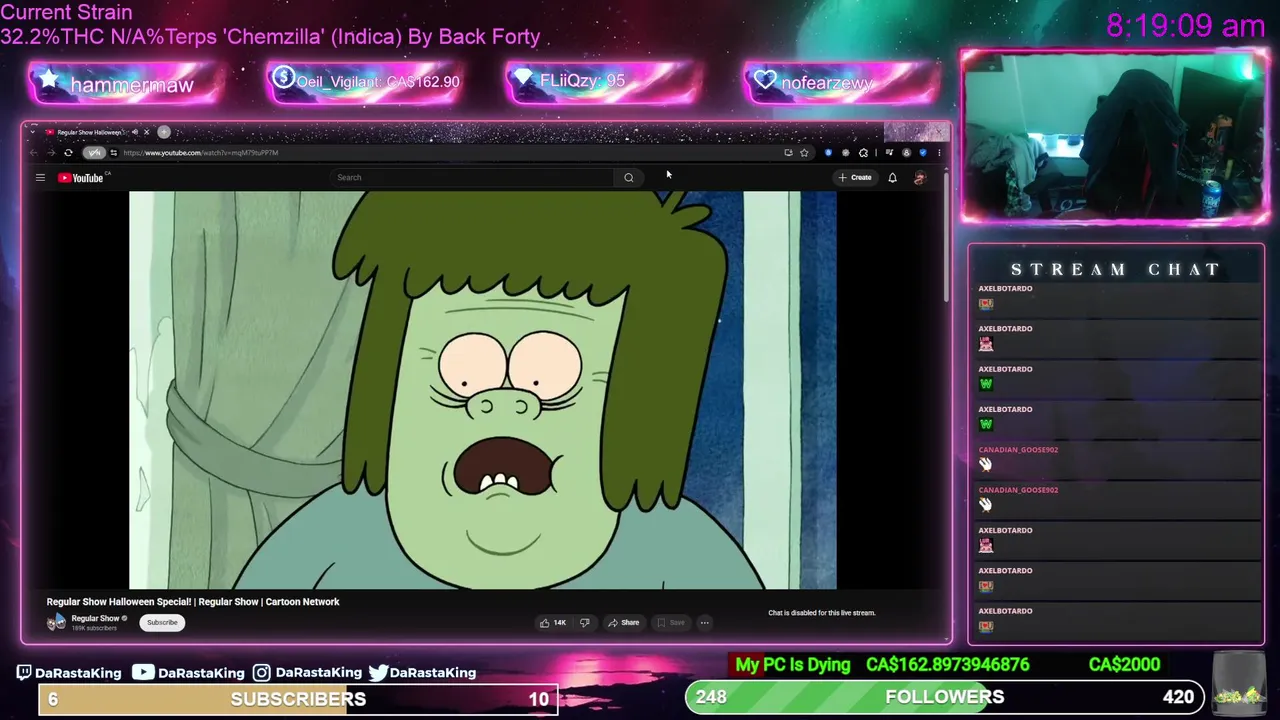
Task: Bookmark this page with the star icon
Action: coord(804,153)
